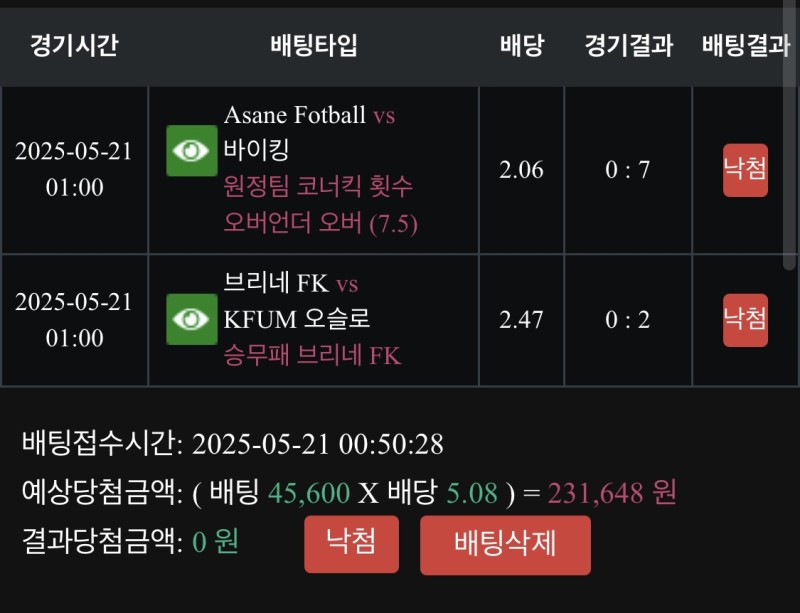Click the 낙첨 badge in the 브리네 FK row
Viewport: 800px width, 613px height.
pyautogui.click(x=745, y=320)
